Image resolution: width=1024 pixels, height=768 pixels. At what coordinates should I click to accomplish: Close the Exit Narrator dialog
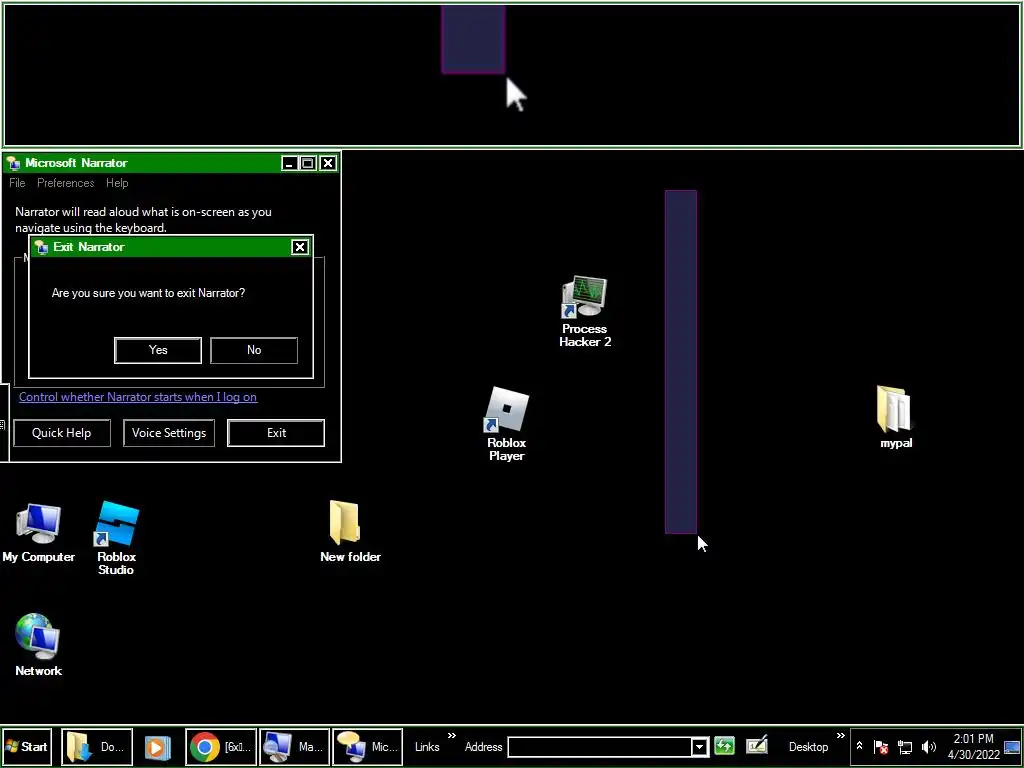pos(300,247)
